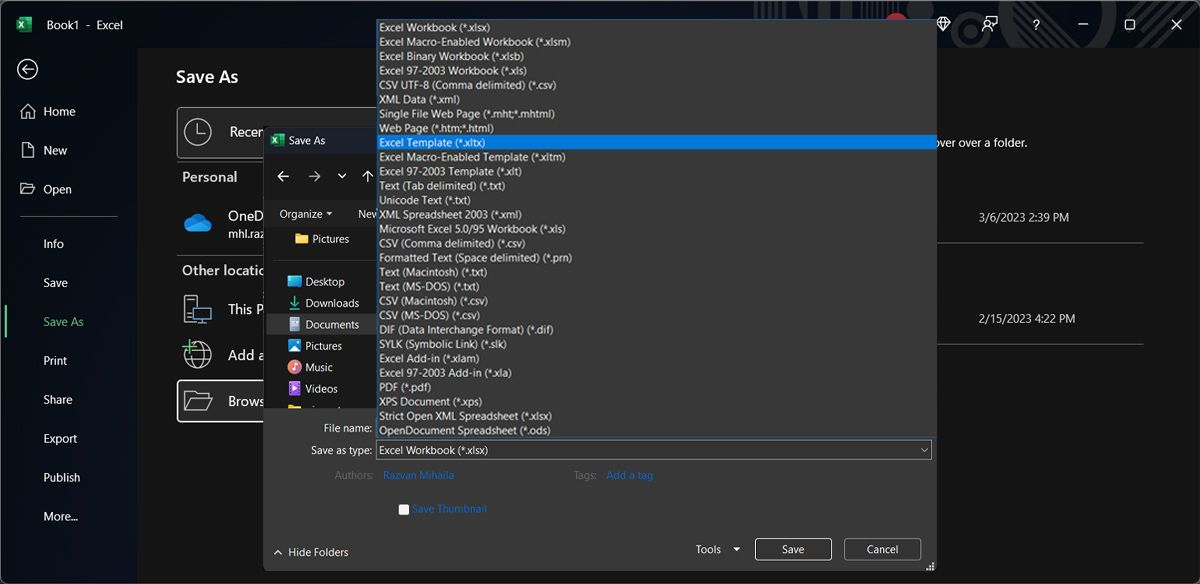Choose XPS Document (*.xps)
1200x584 pixels.
[655, 401]
